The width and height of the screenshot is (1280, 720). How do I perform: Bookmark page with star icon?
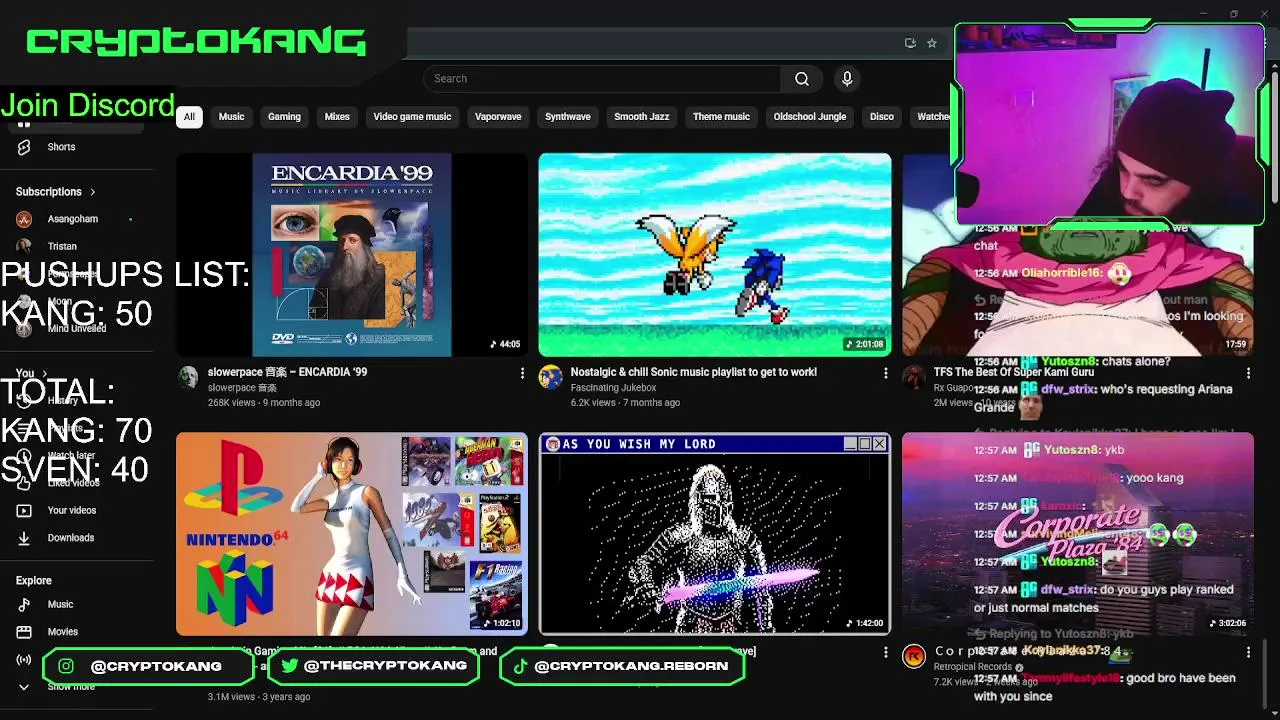tap(932, 43)
